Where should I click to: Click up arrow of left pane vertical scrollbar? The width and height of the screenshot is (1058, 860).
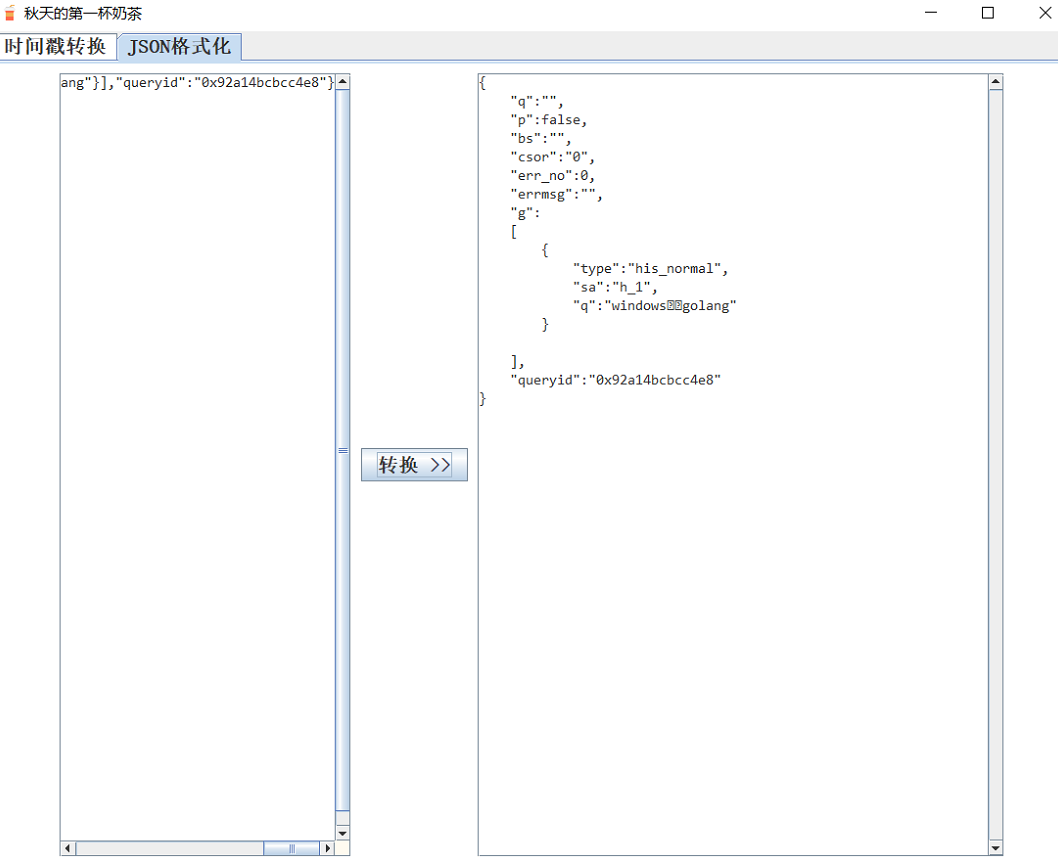tap(343, 82)
